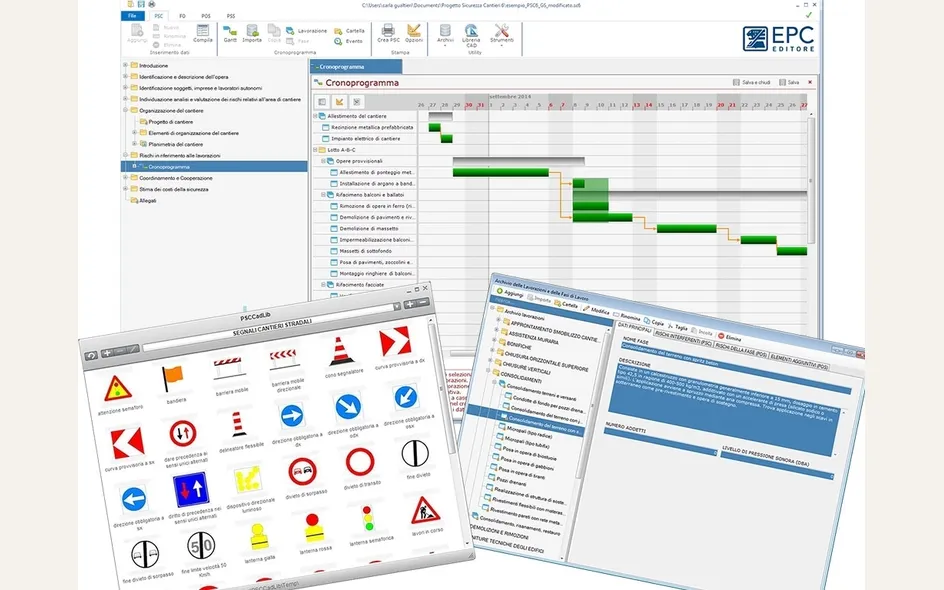This screenshot has height=590, width=944.
Task: Select 'Pozzi drenanti' in the Archivio tree
Action: (x=511, y=482)
